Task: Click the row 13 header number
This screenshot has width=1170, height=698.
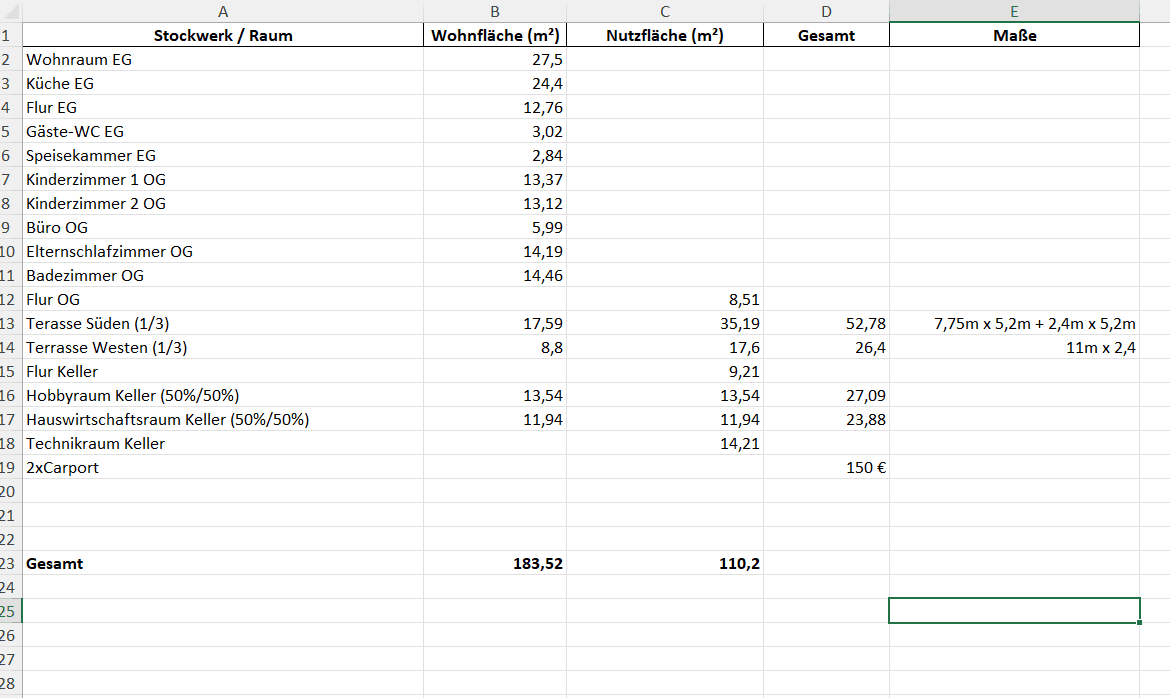Action: pyautogui.click(x=6, y=323)
